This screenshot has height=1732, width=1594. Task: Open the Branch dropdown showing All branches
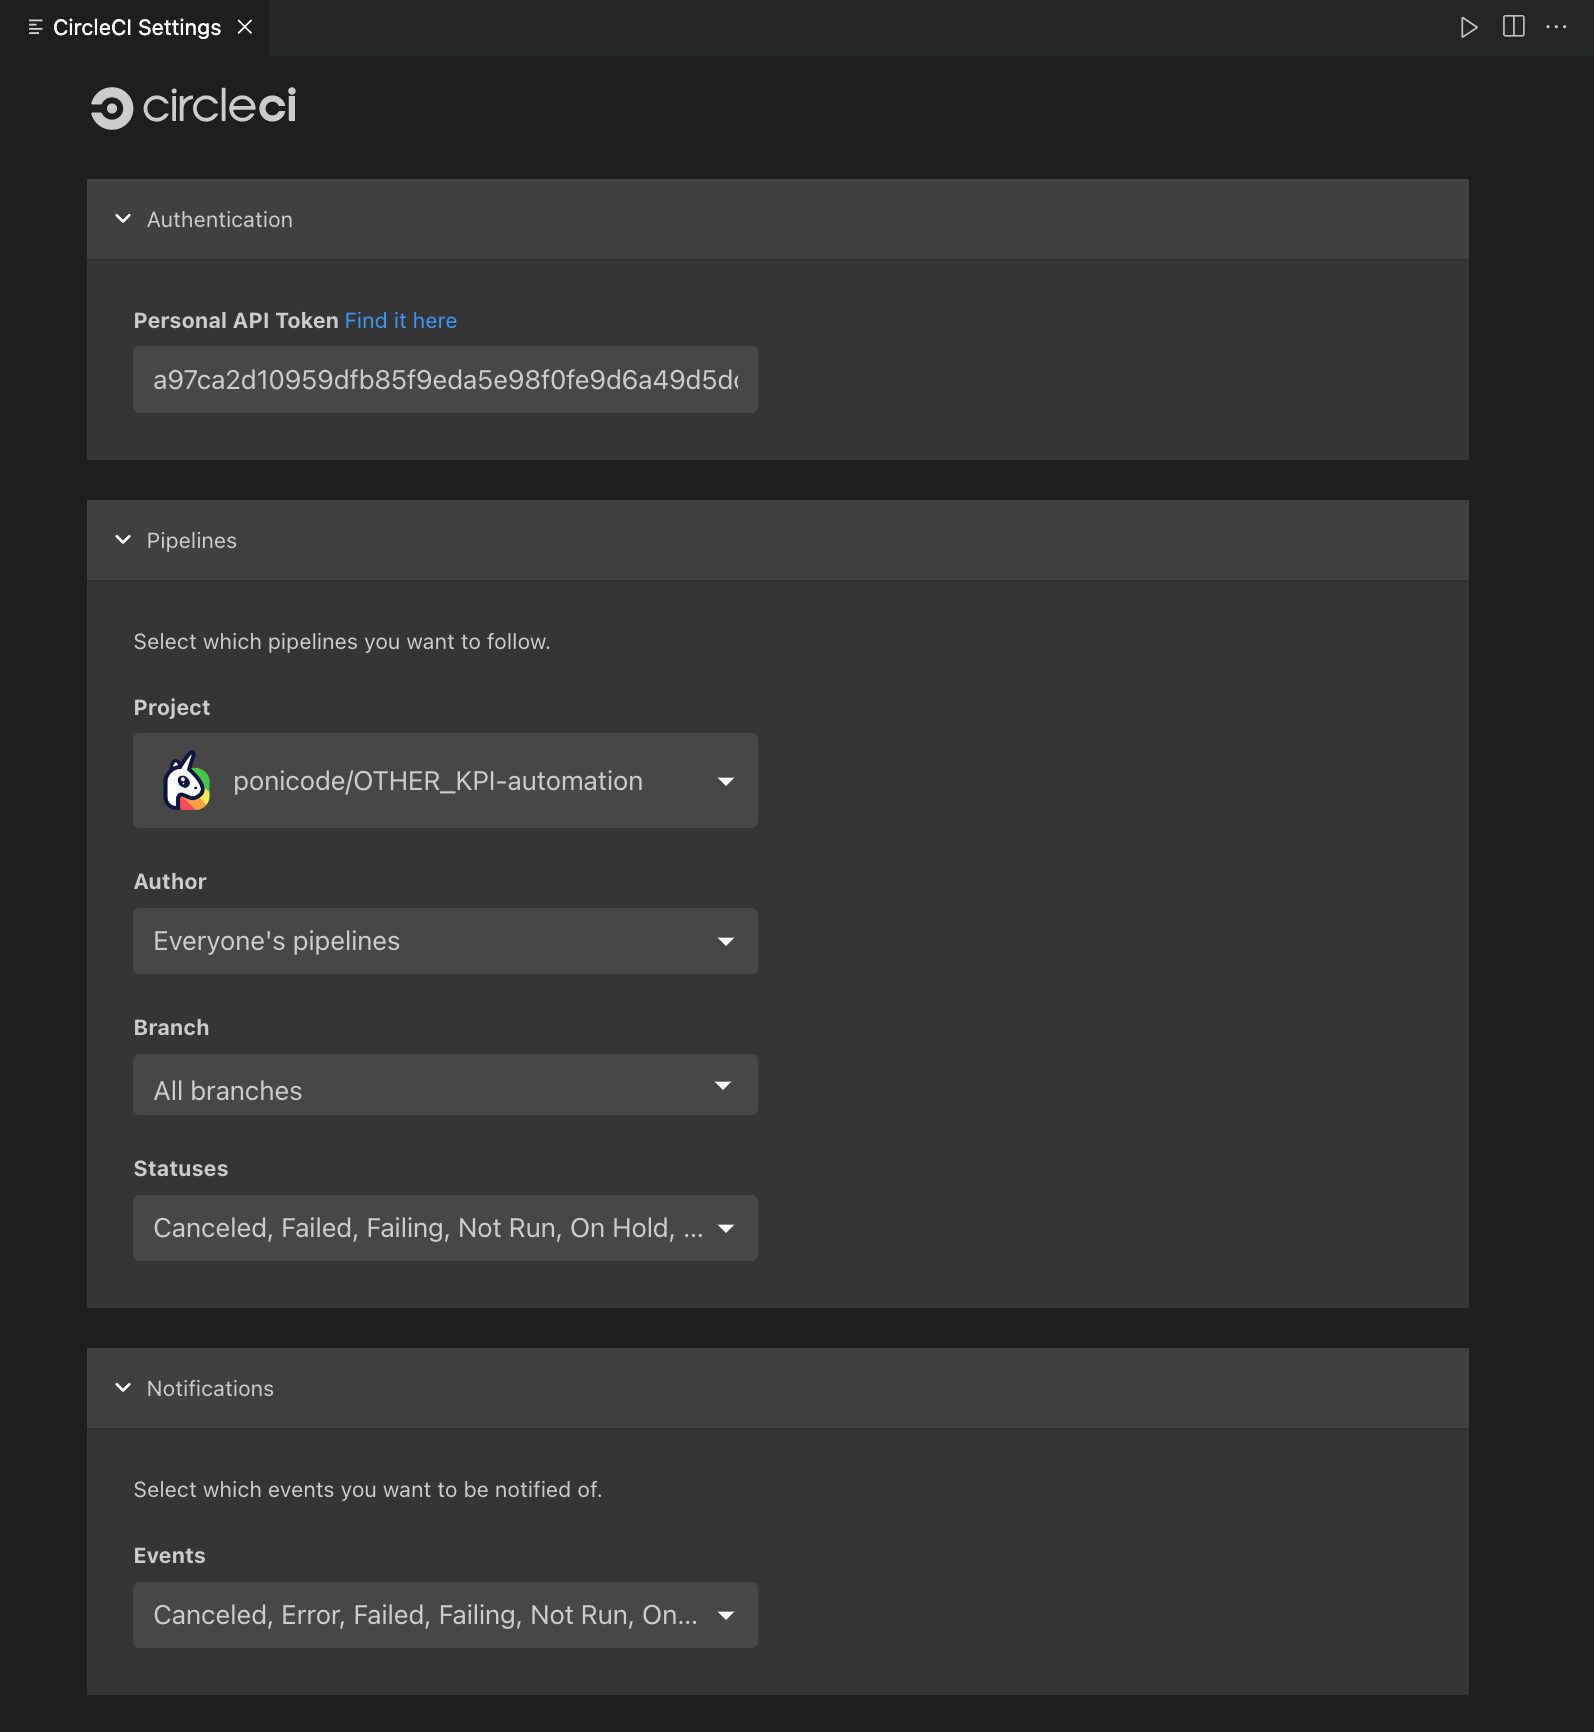tap(444, 1085)
